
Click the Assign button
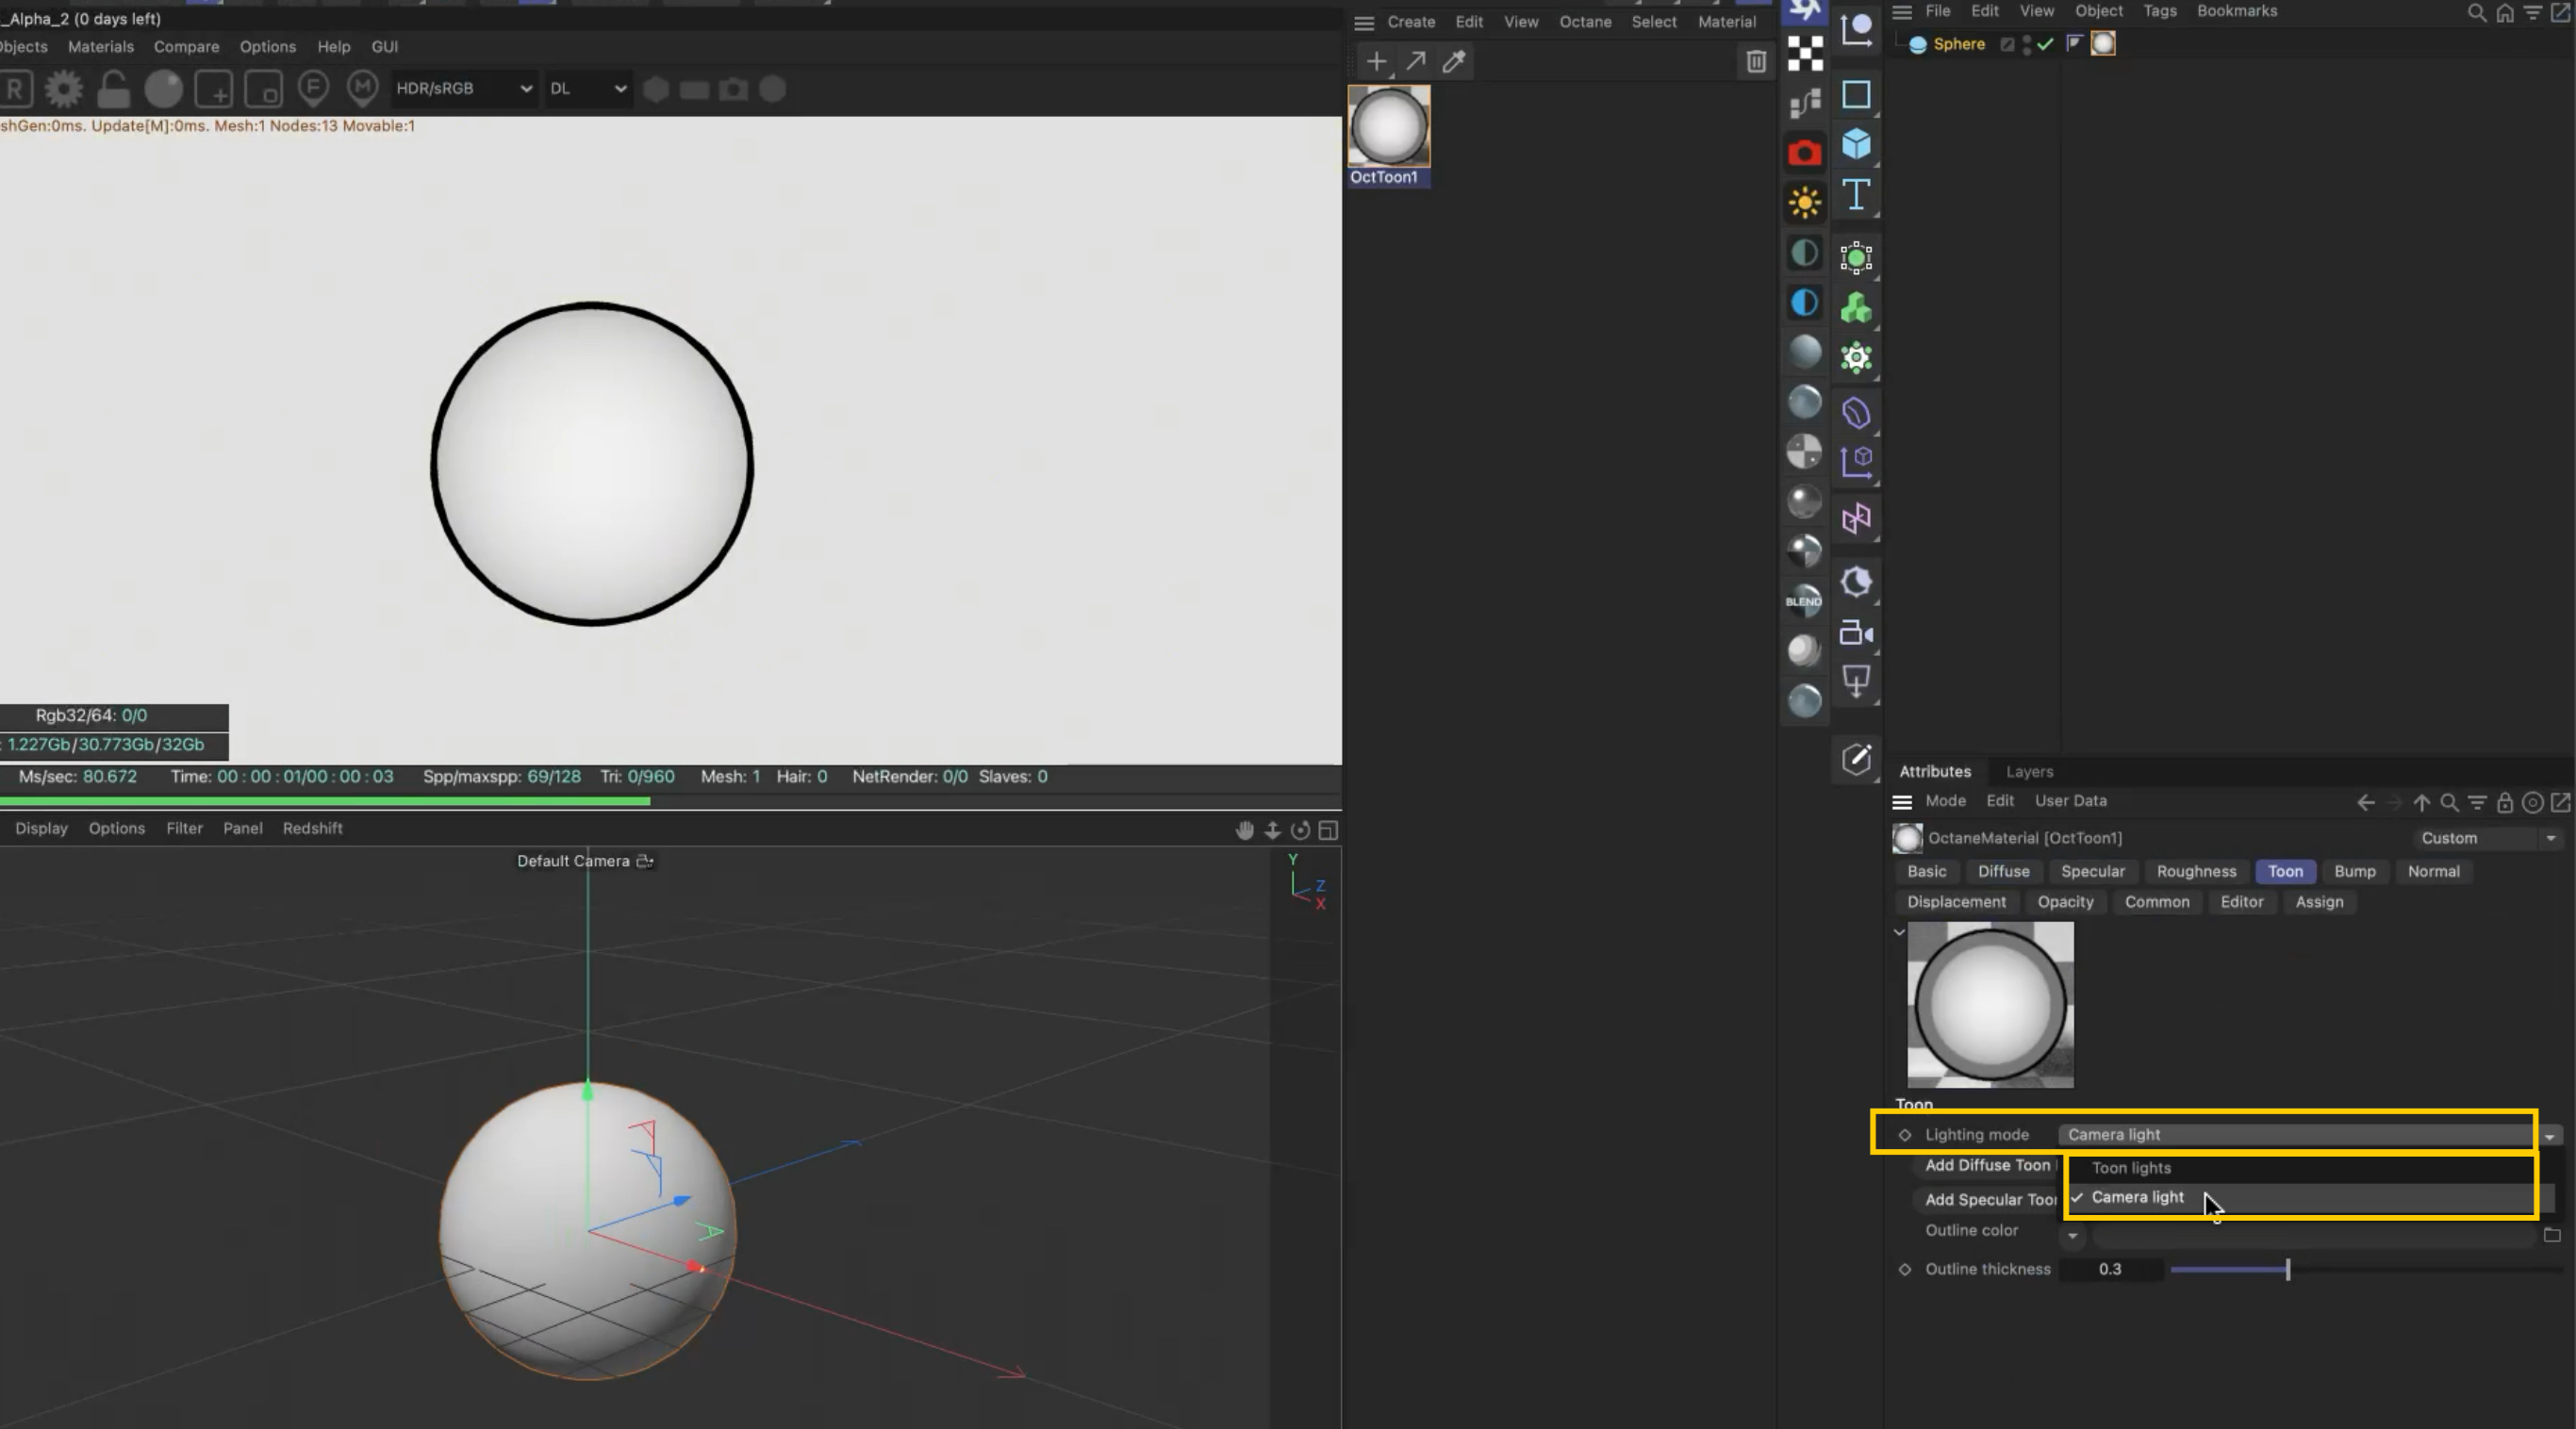pos(2318,902)
